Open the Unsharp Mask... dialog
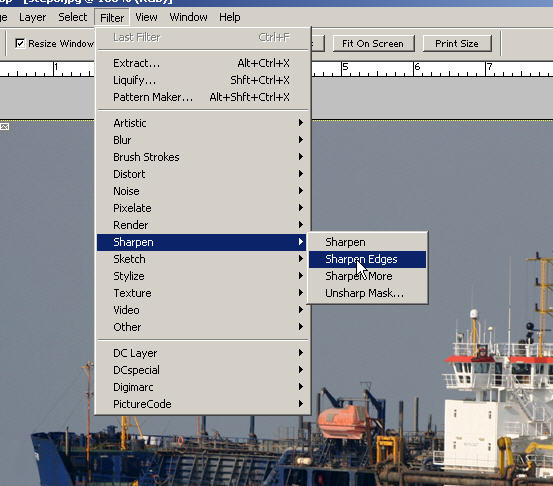The image size is (553, 486). (x=367, y=293)
